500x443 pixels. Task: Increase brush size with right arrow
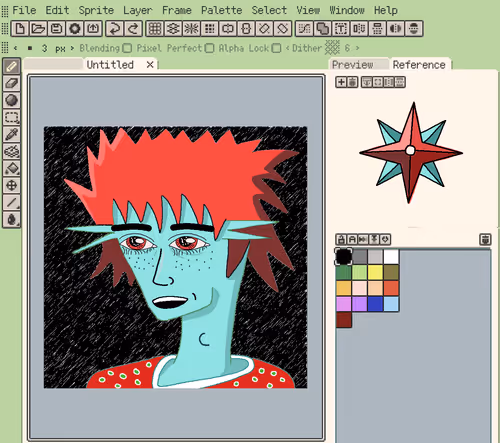pos(72,48)
